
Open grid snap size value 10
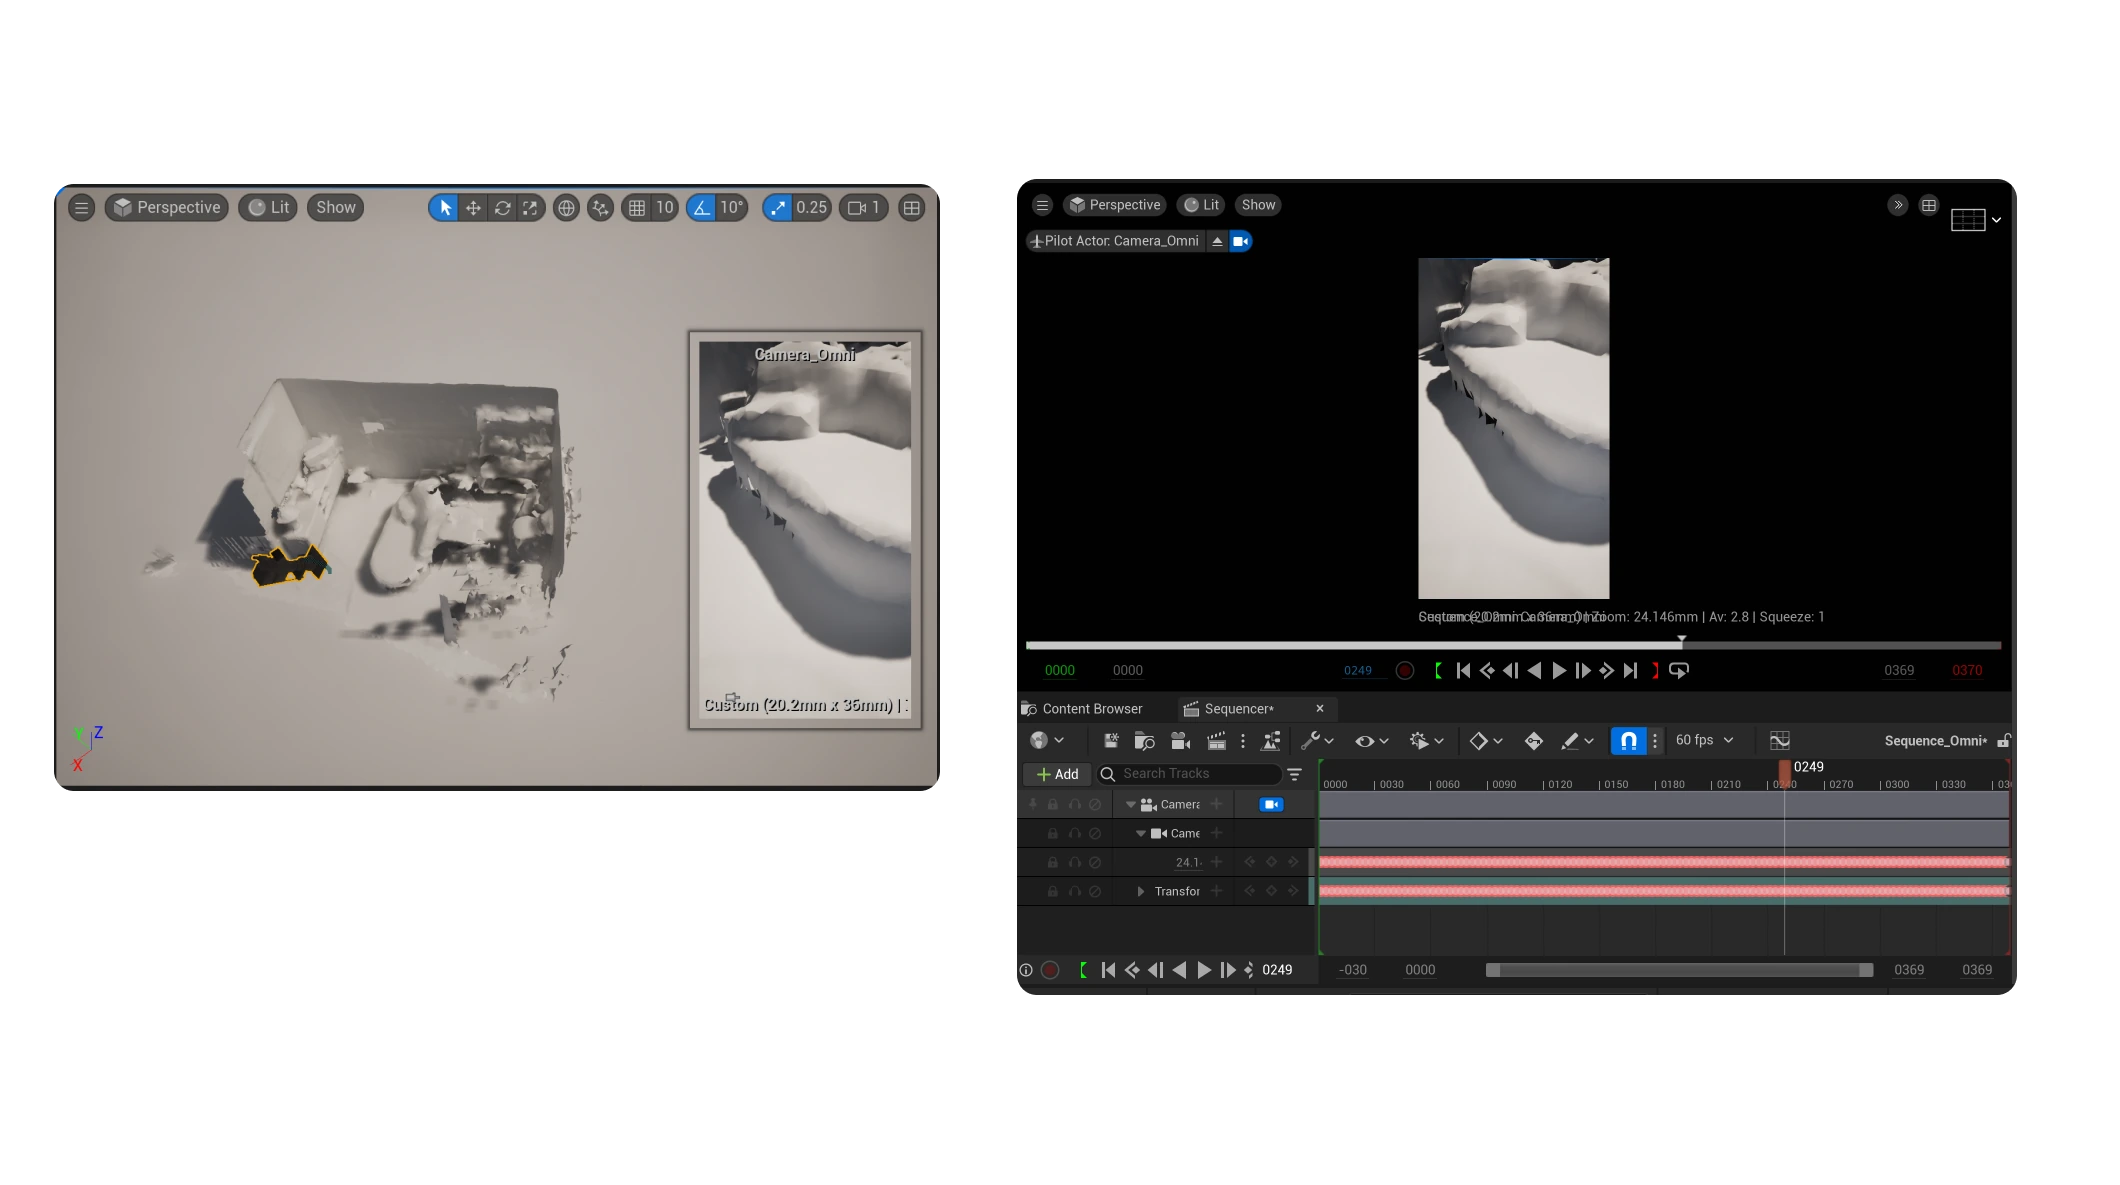click(x=665, y=208)
